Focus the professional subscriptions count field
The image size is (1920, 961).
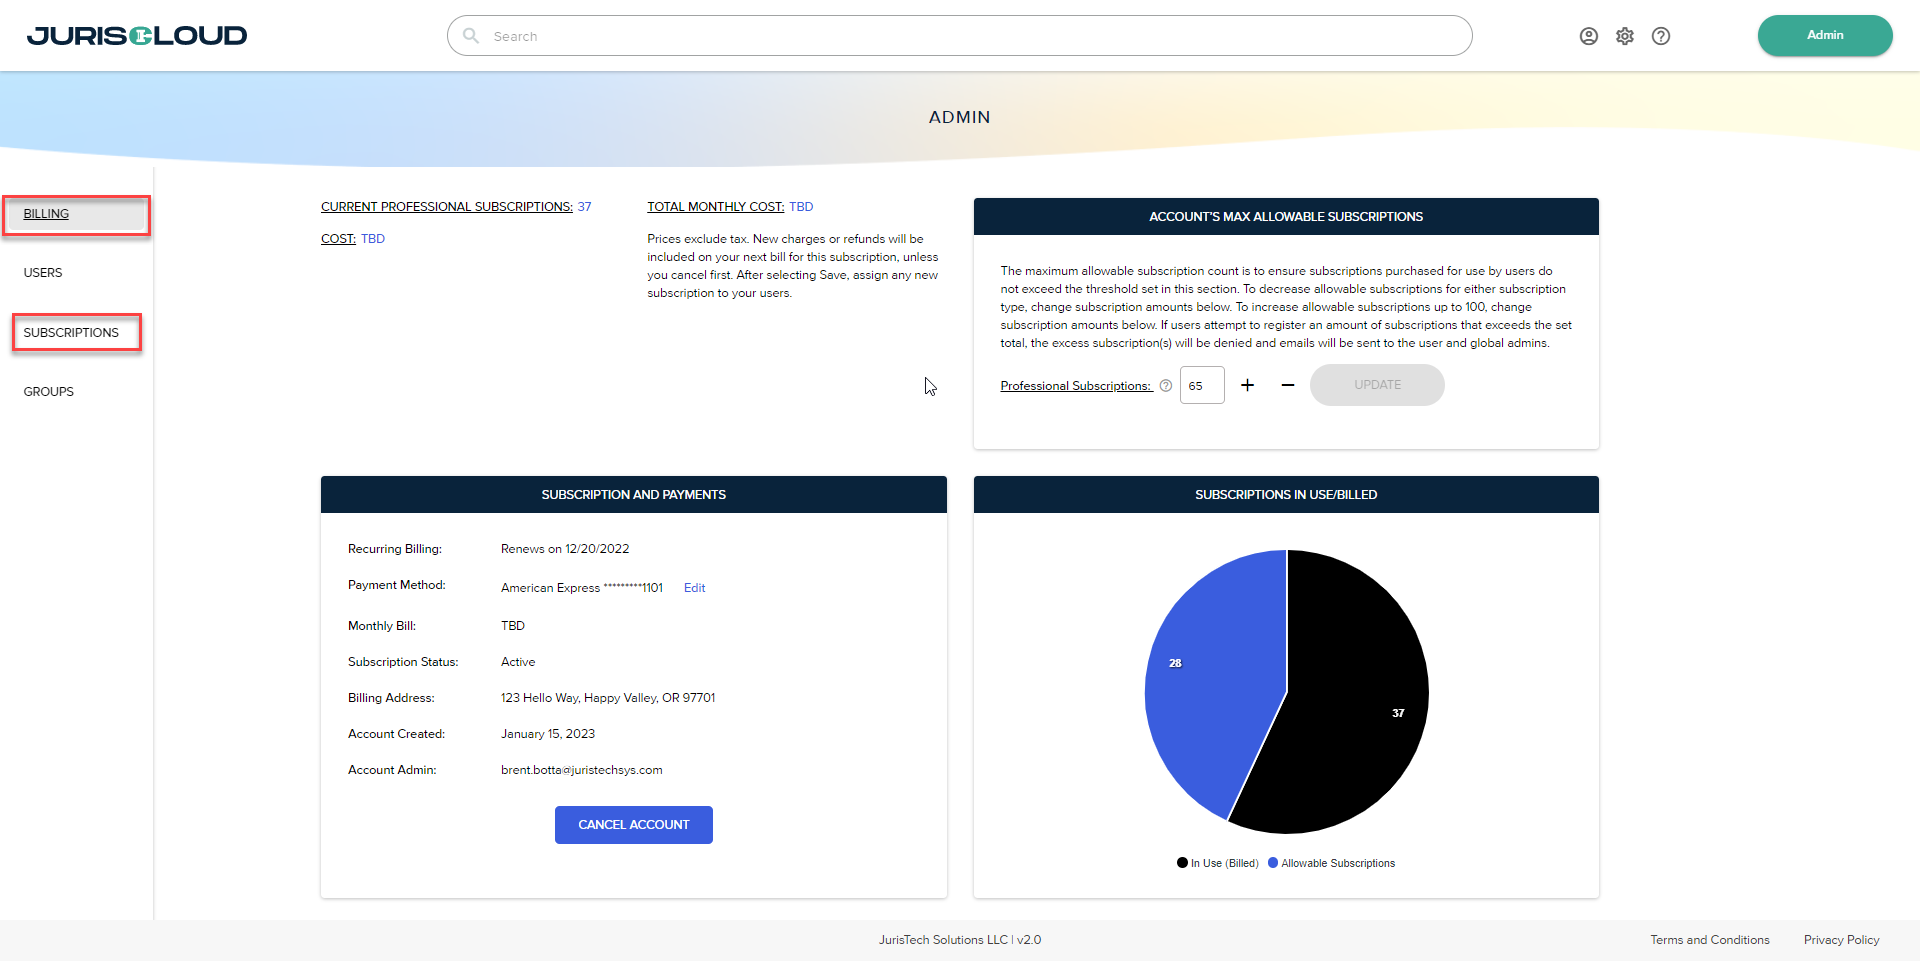pyautogui.click(x=1201, y=386)
